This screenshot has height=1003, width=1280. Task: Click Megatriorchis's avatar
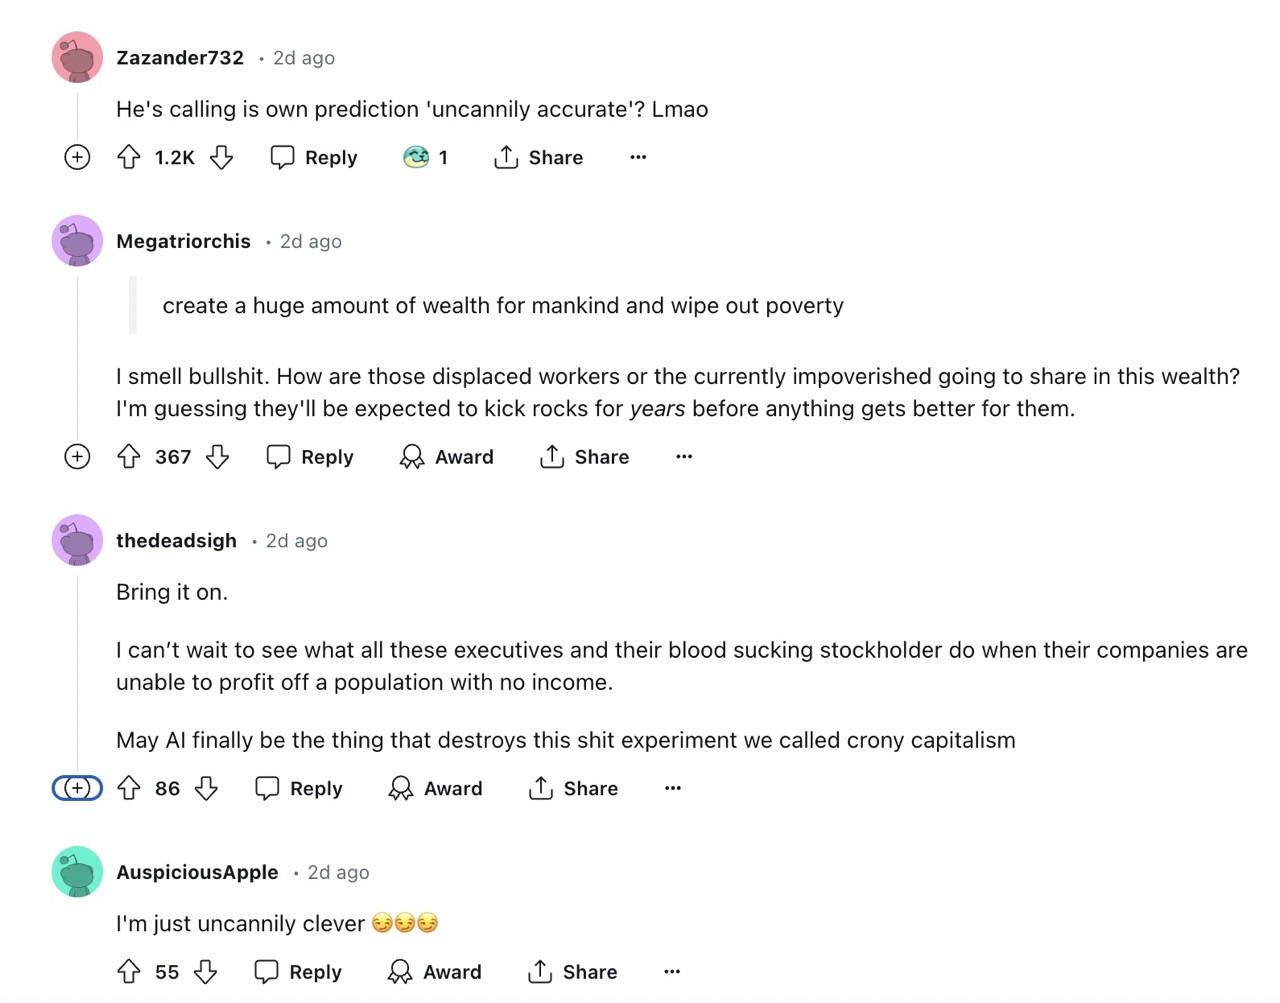coord(77,241)
